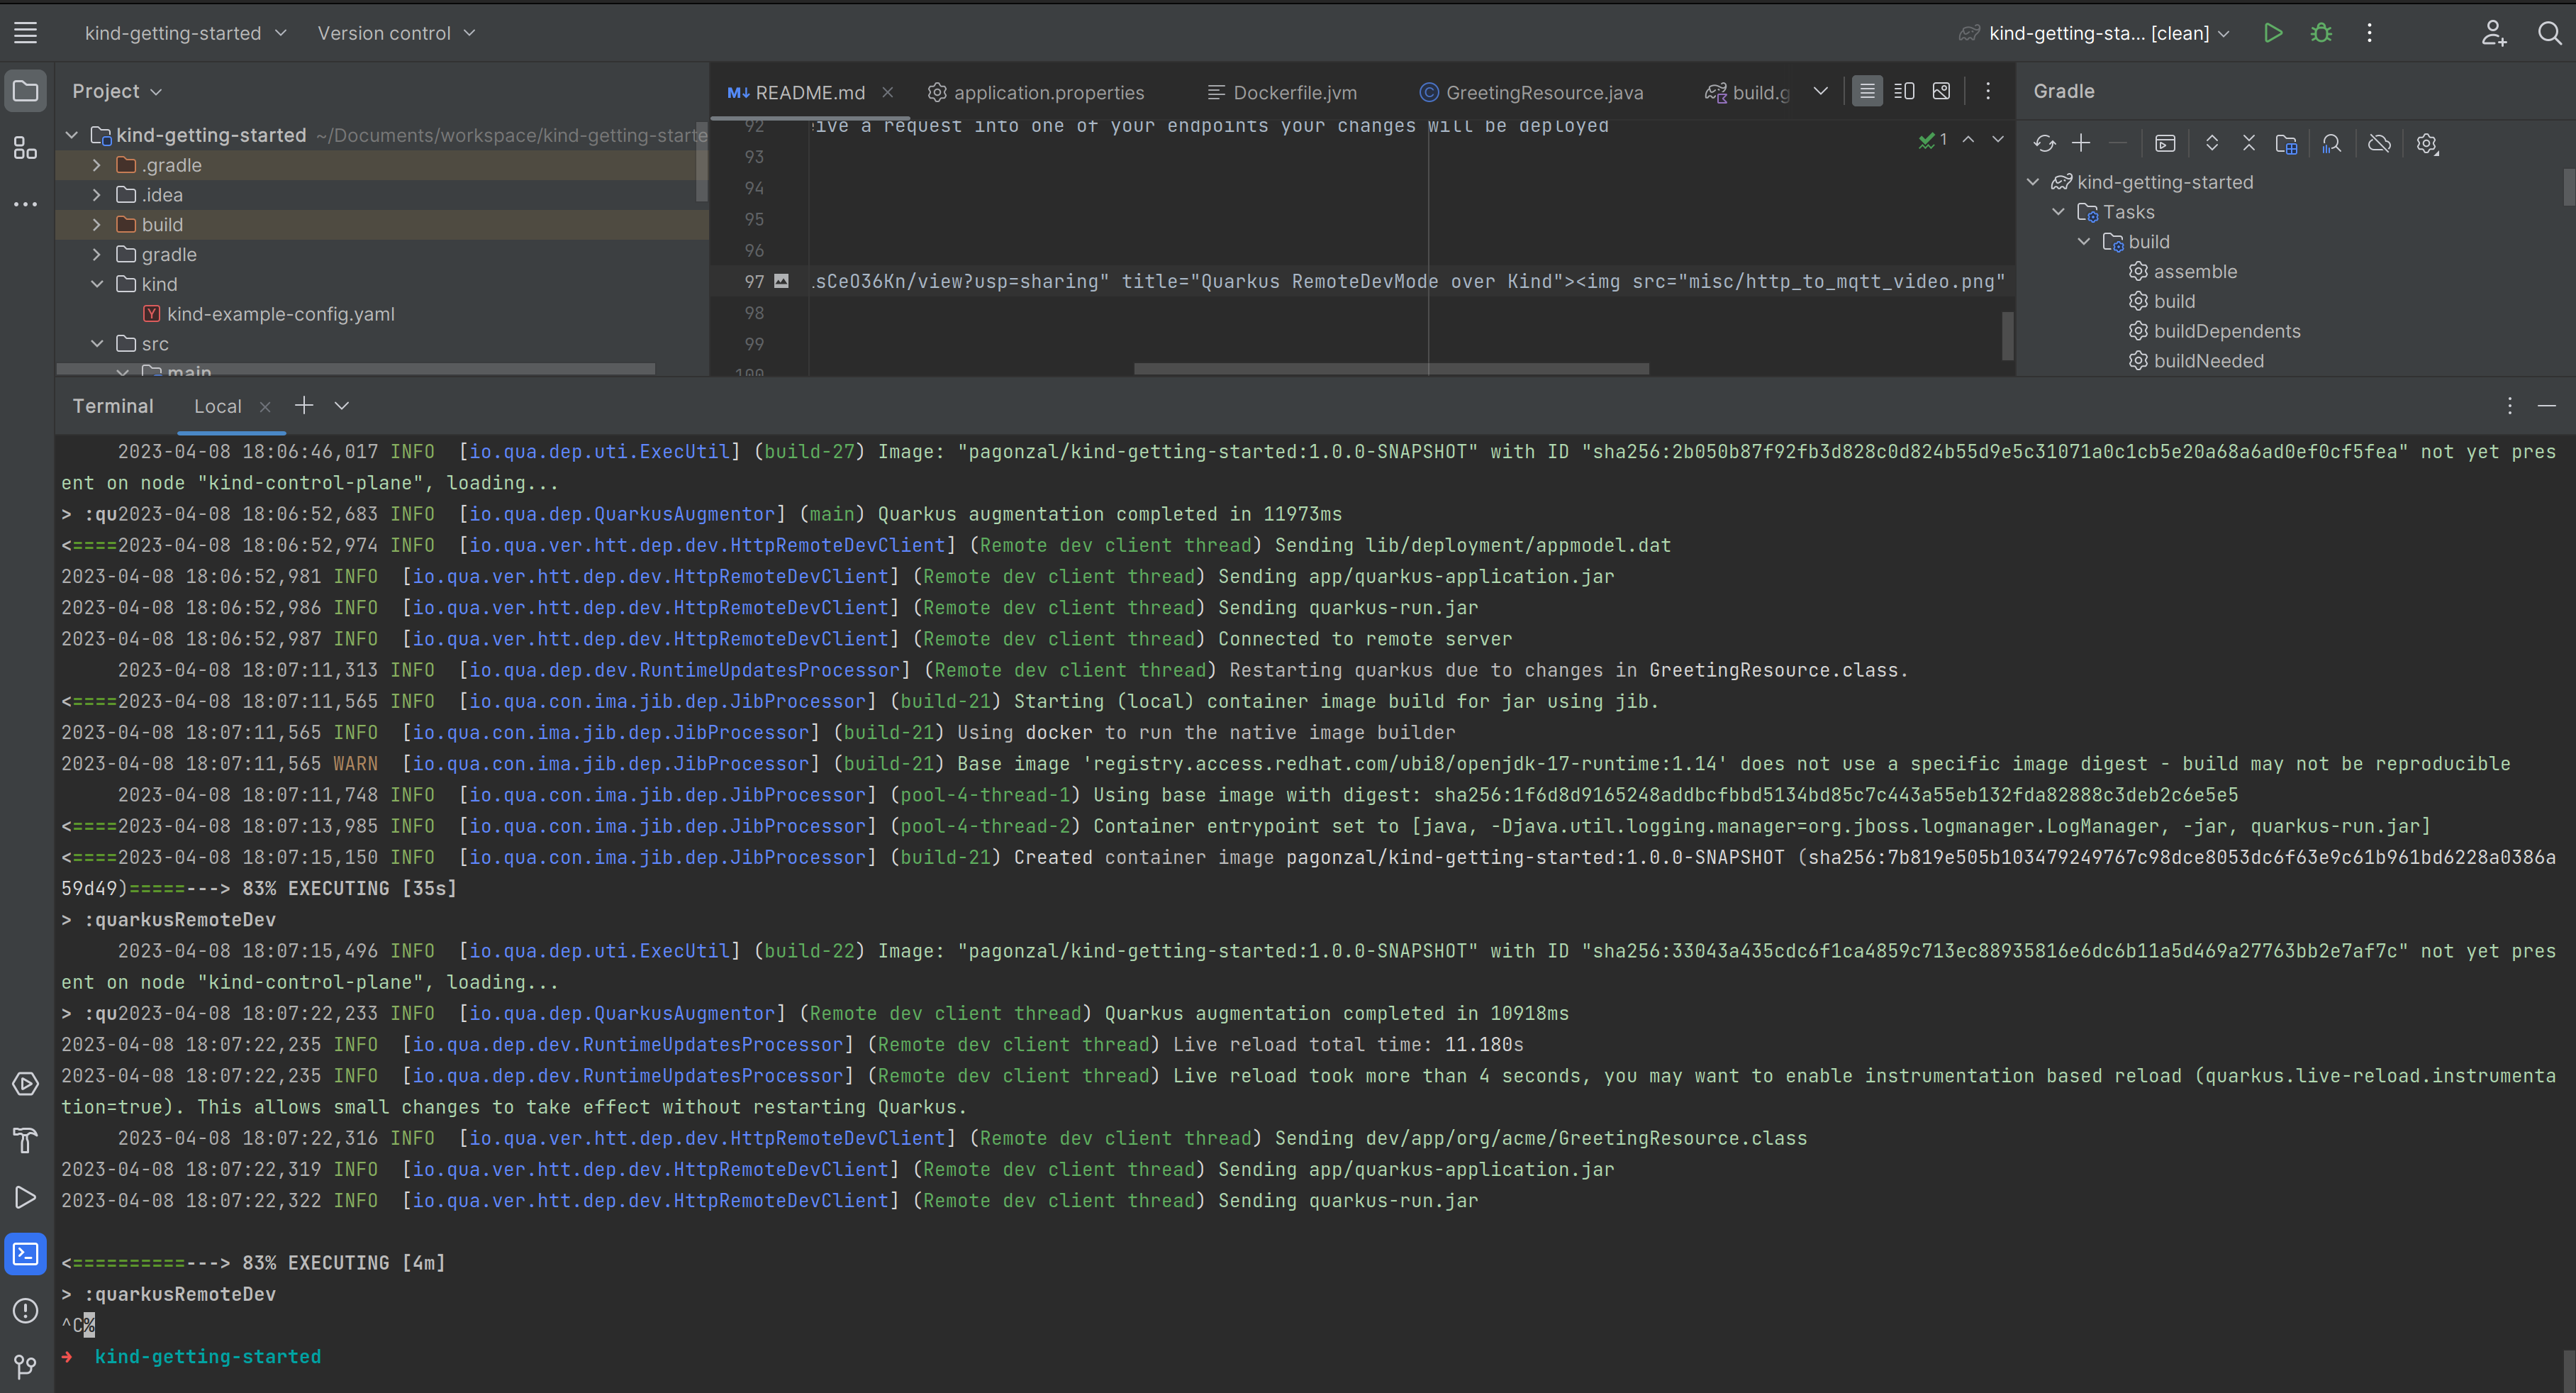The height and width of the screenshot is (1393, 2576).
Task: Reload all Gradle projects
Action: (x=2044, y=144)
